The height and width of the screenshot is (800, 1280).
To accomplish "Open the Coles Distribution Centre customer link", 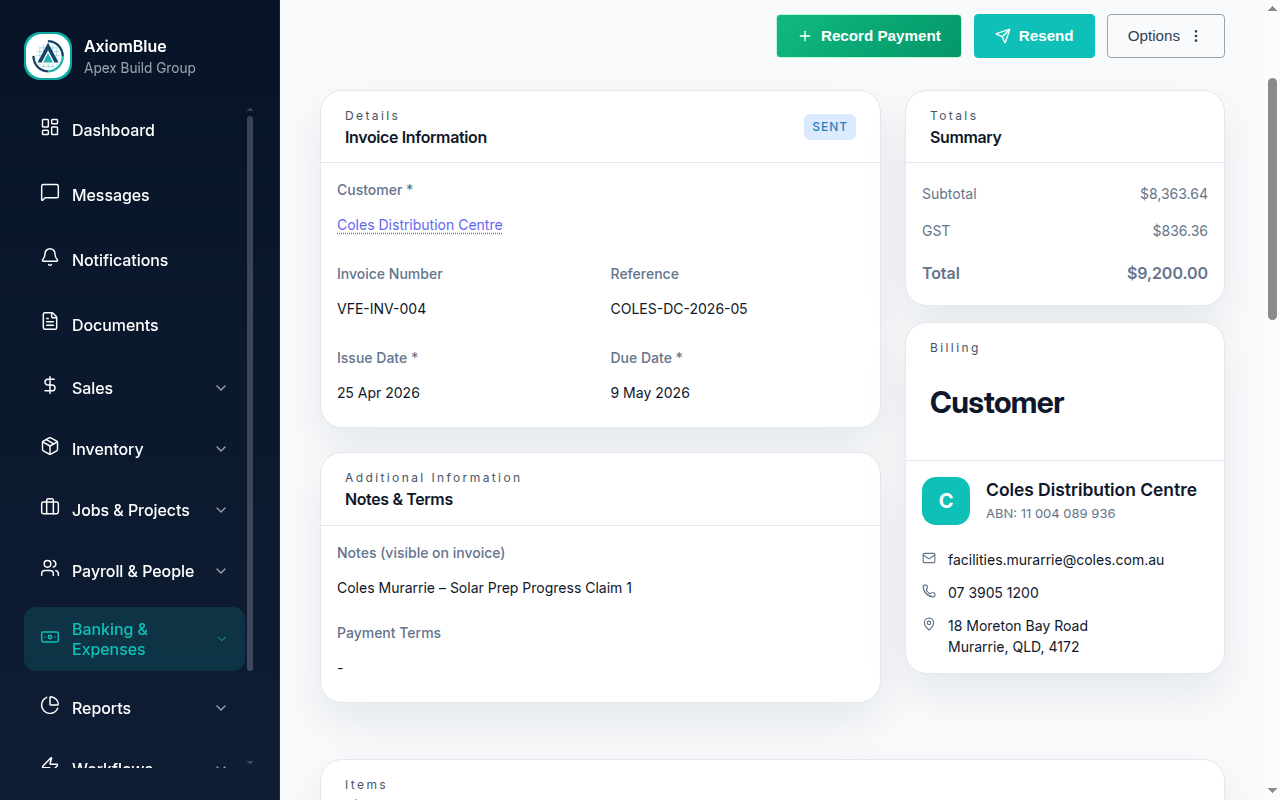I will pyautogui.click(x=420, y=225).
